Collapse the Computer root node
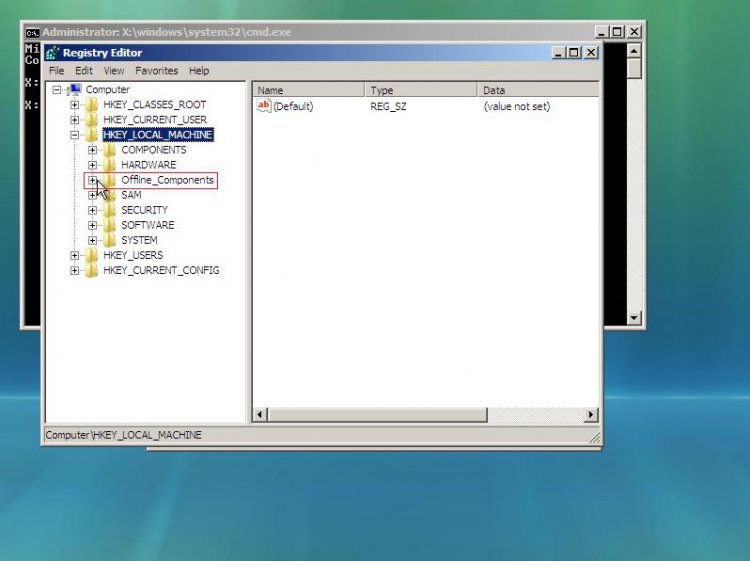This screenshot has width=750, height=561. 57,89
